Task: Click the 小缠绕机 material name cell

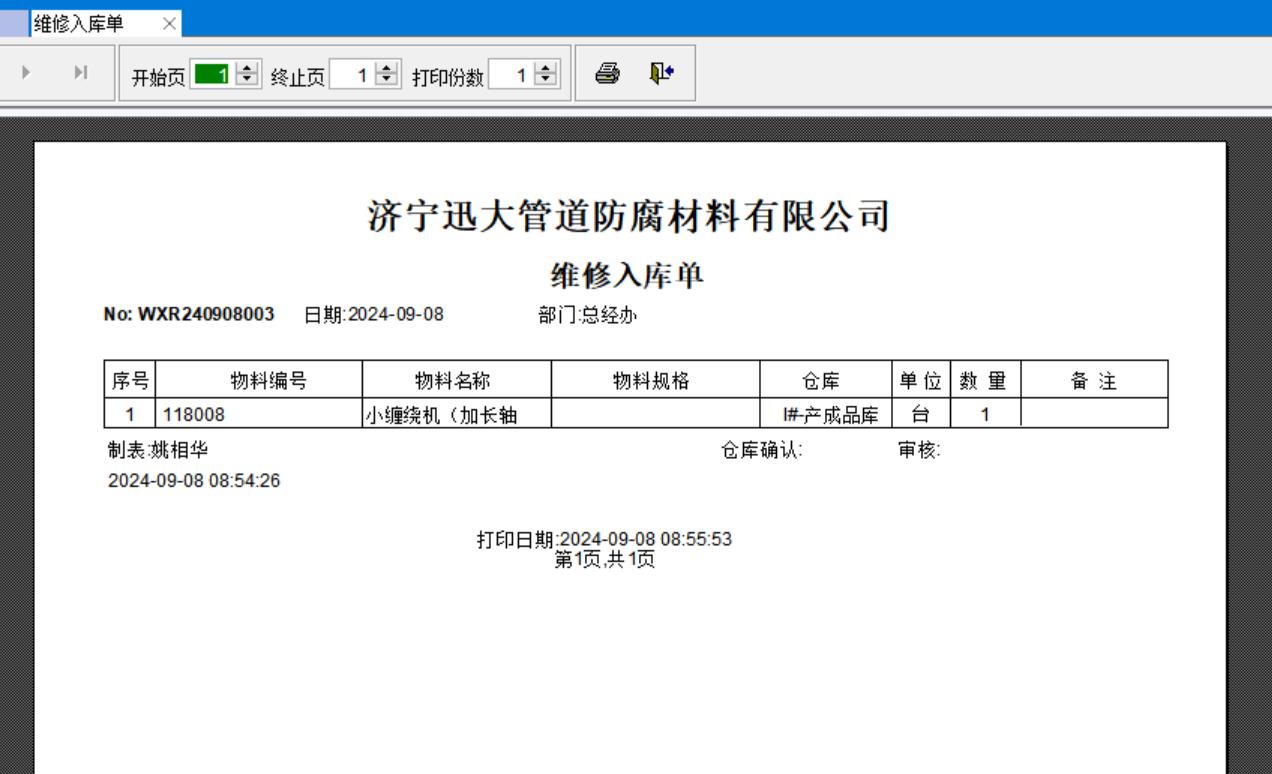Action: click(x=456, y=415)
